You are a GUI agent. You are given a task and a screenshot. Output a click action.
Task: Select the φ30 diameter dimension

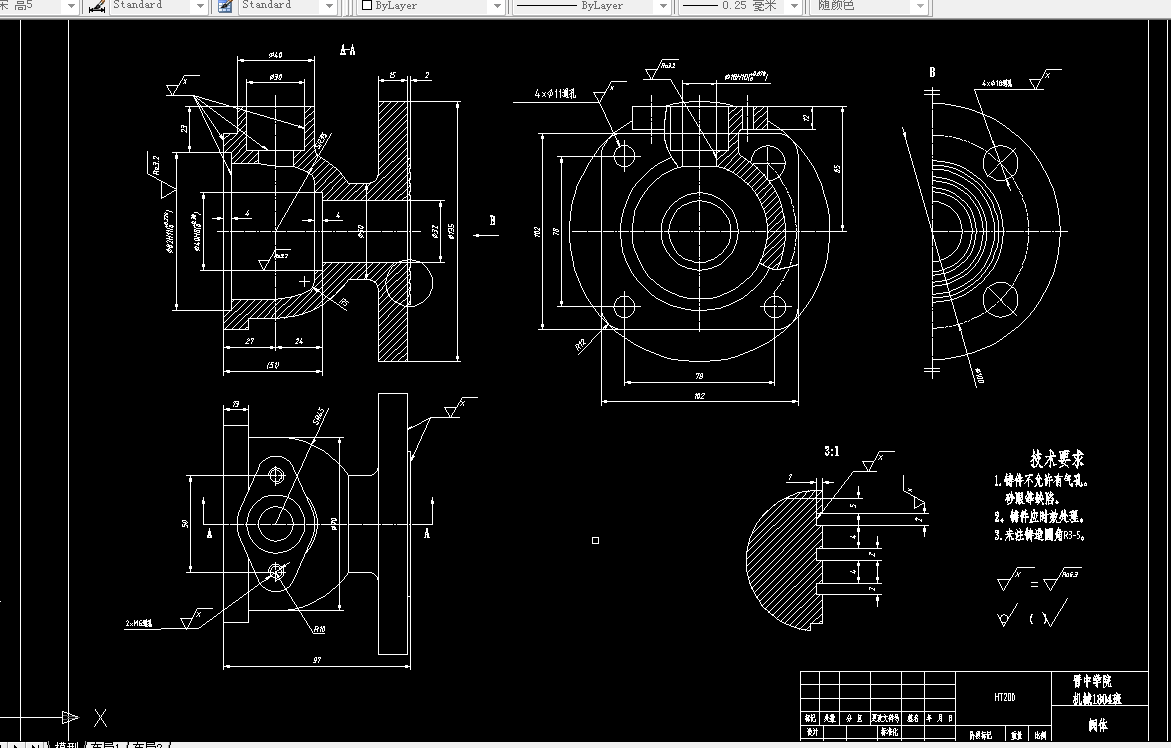point(275,77)
